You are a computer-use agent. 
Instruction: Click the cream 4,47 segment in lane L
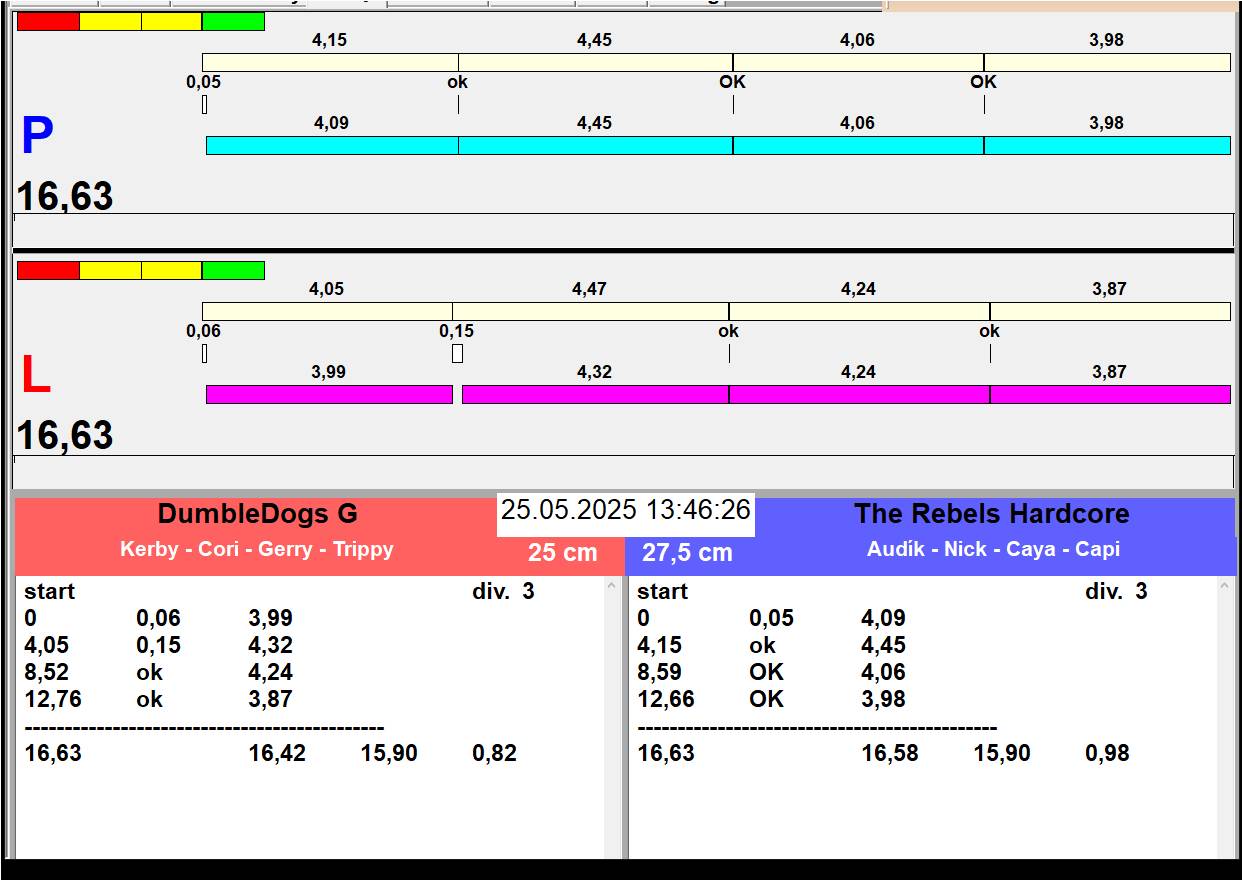pos(590,312)
